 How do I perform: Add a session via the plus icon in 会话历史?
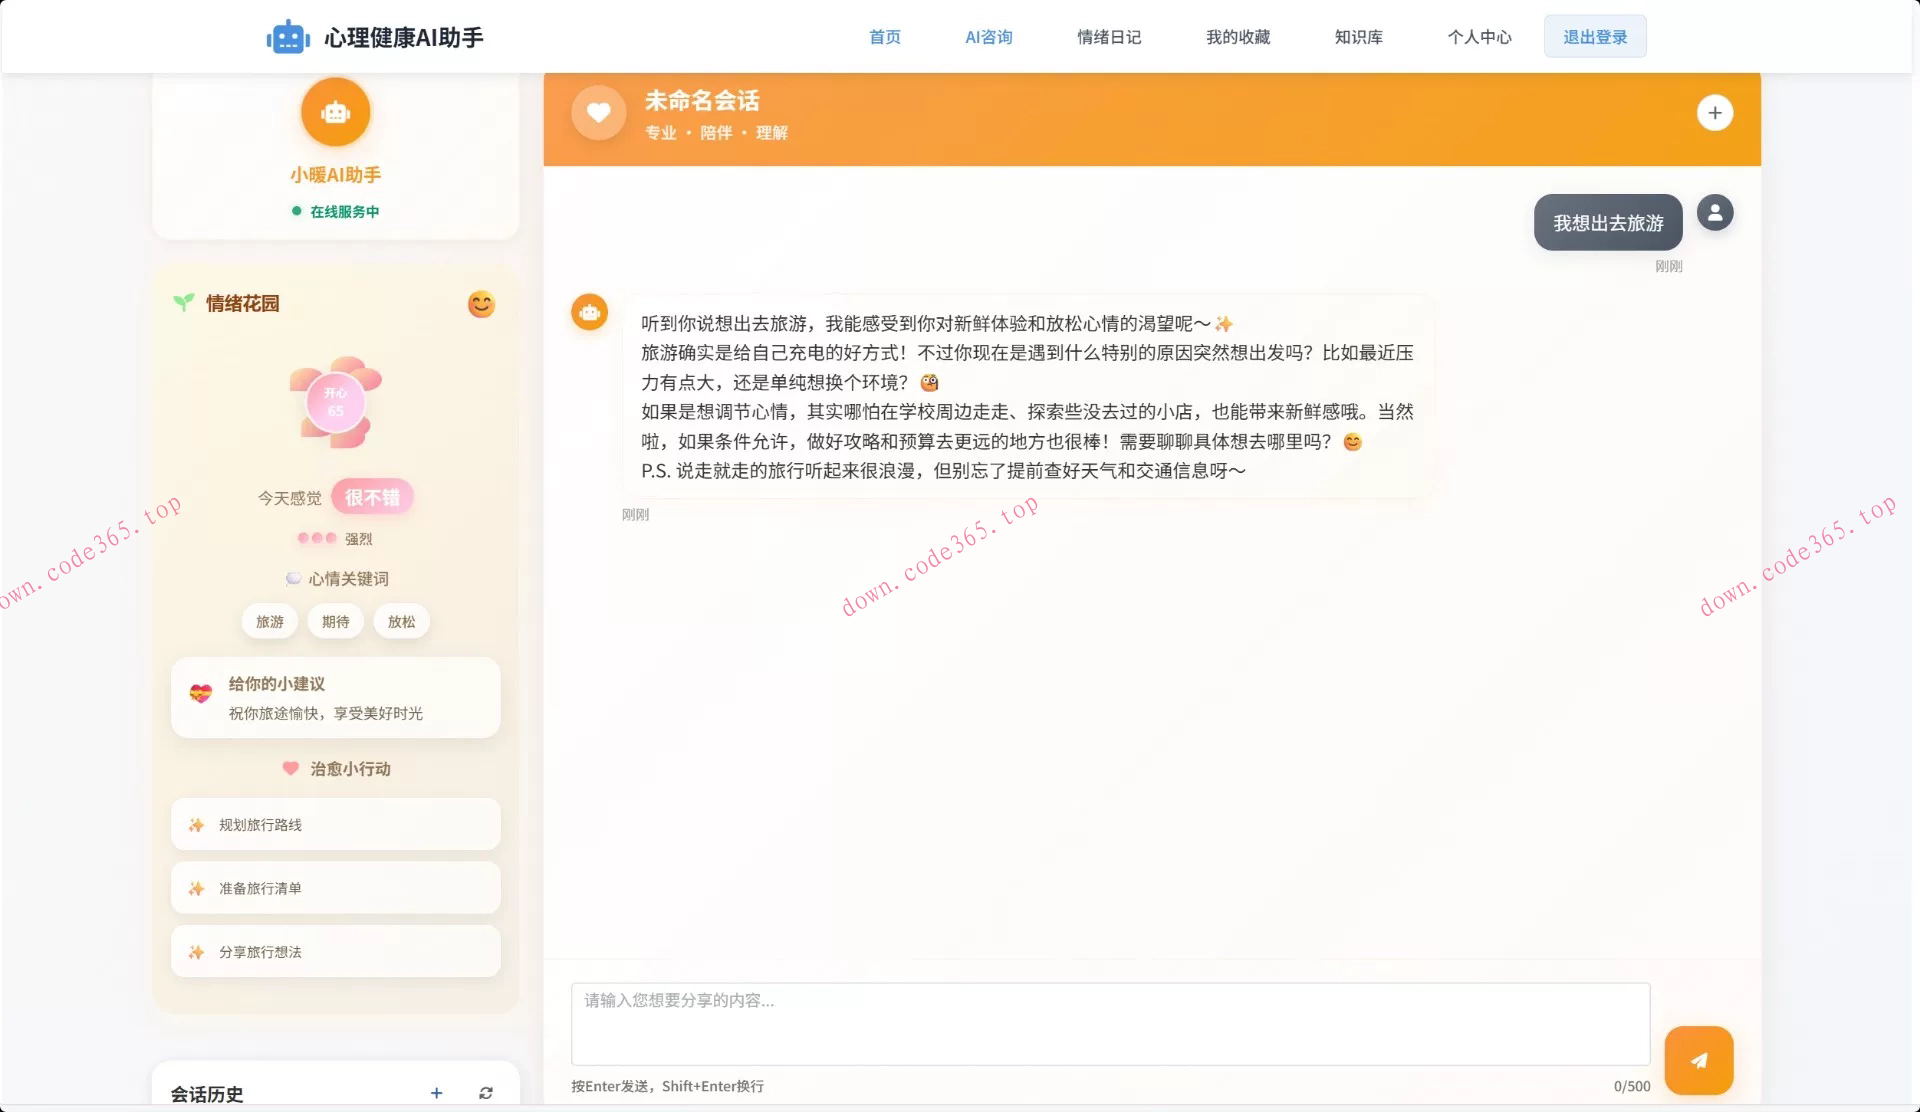[436, 1093]
